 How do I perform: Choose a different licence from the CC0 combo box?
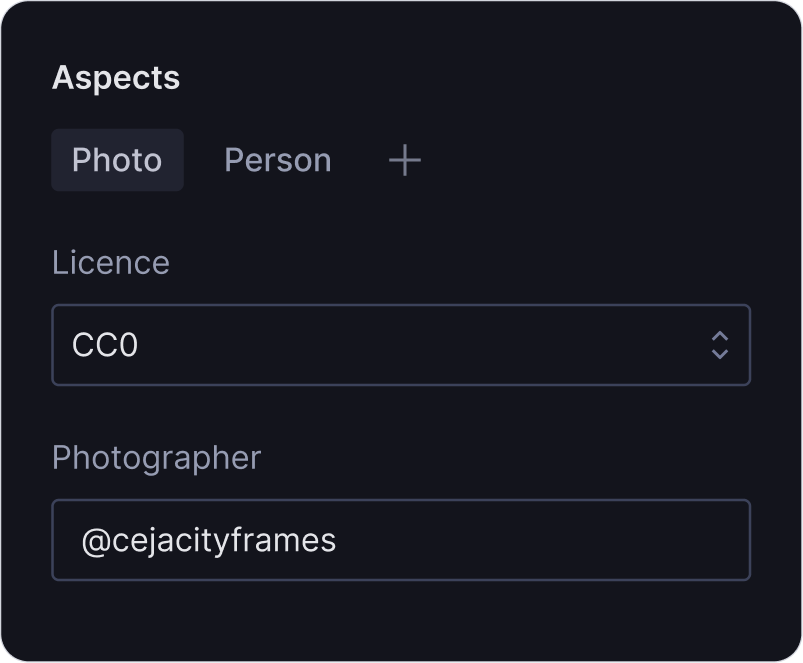coord(400,345)
